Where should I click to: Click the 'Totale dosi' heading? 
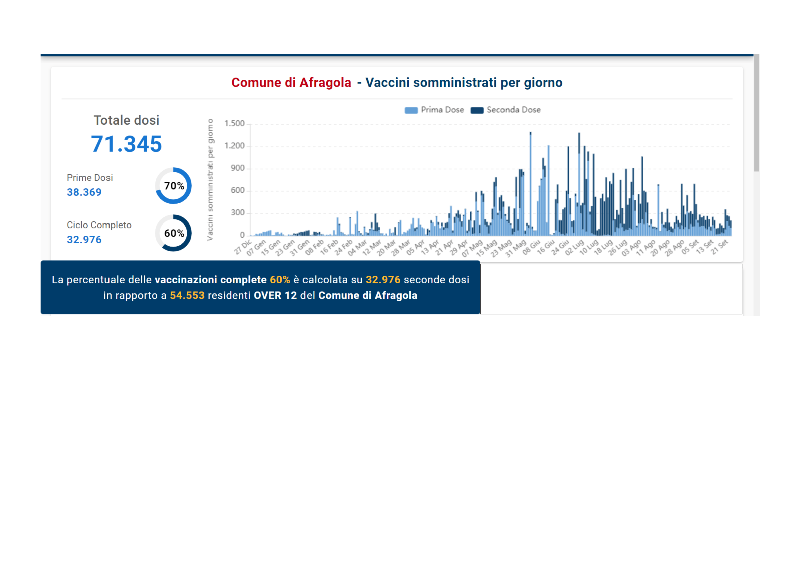click(x=127, y=120)
